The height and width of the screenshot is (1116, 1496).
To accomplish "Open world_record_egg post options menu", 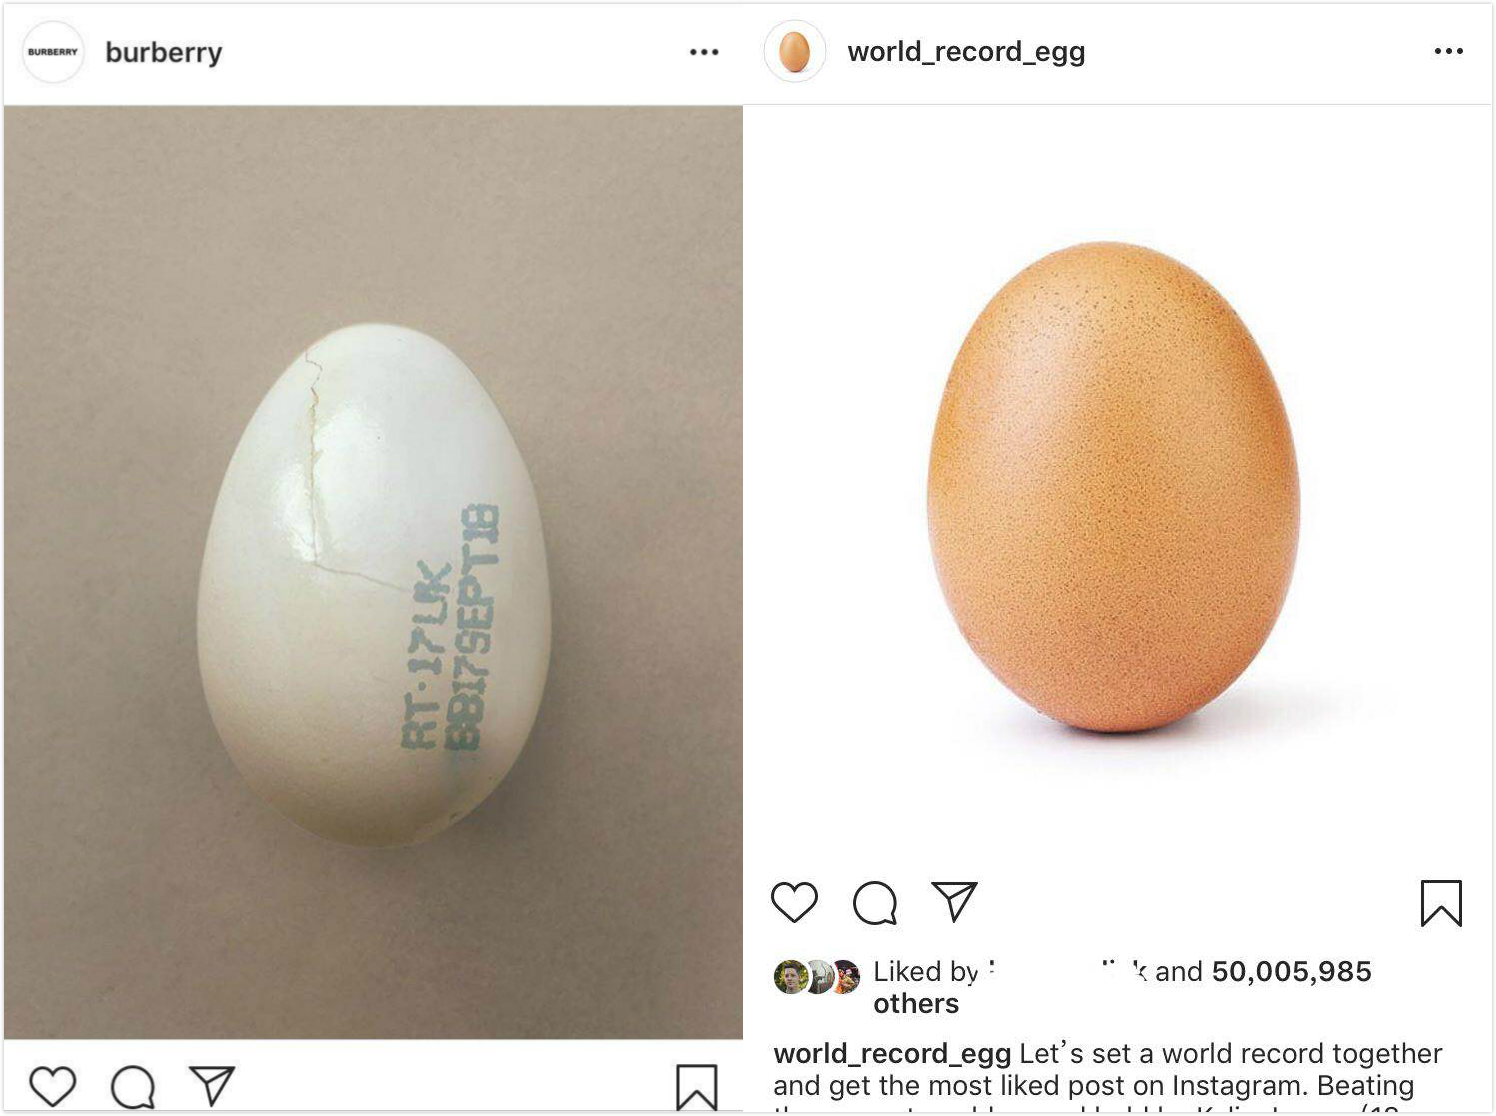I will coord(1448,51).
